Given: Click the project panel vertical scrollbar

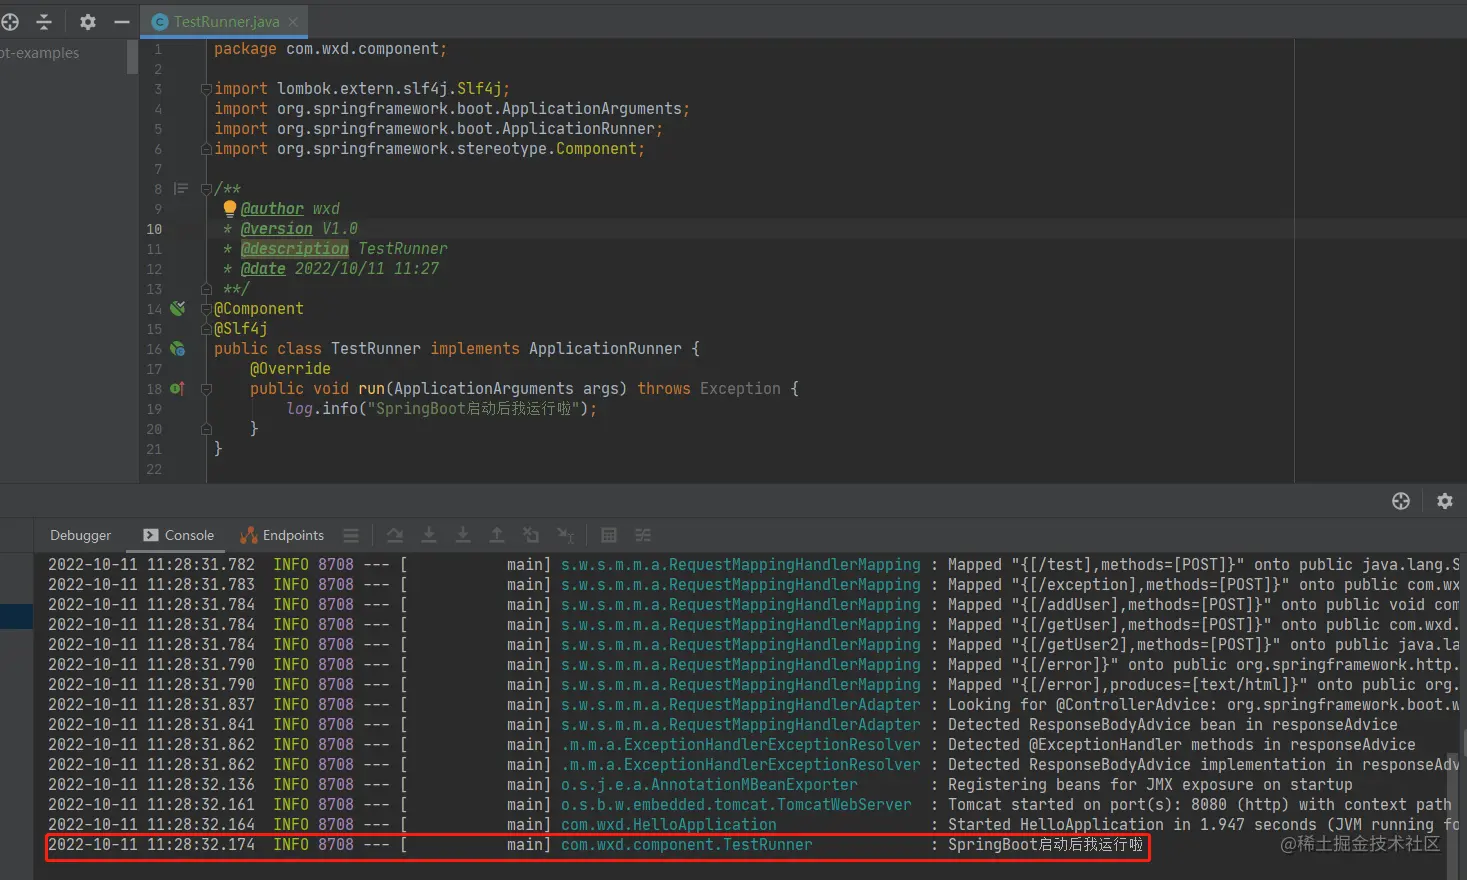Looking at the screenshot, I should point(132,56).
